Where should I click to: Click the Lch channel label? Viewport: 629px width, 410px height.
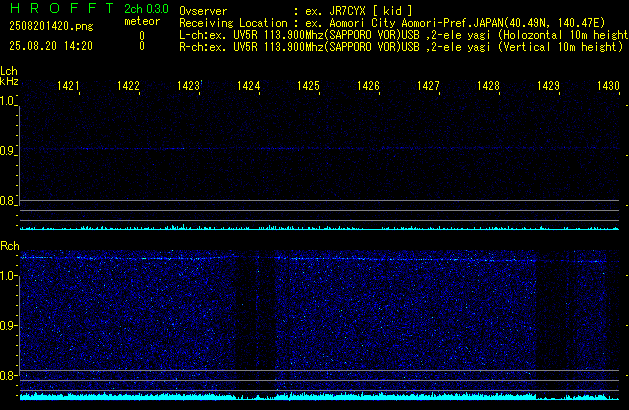coord(9,71)
